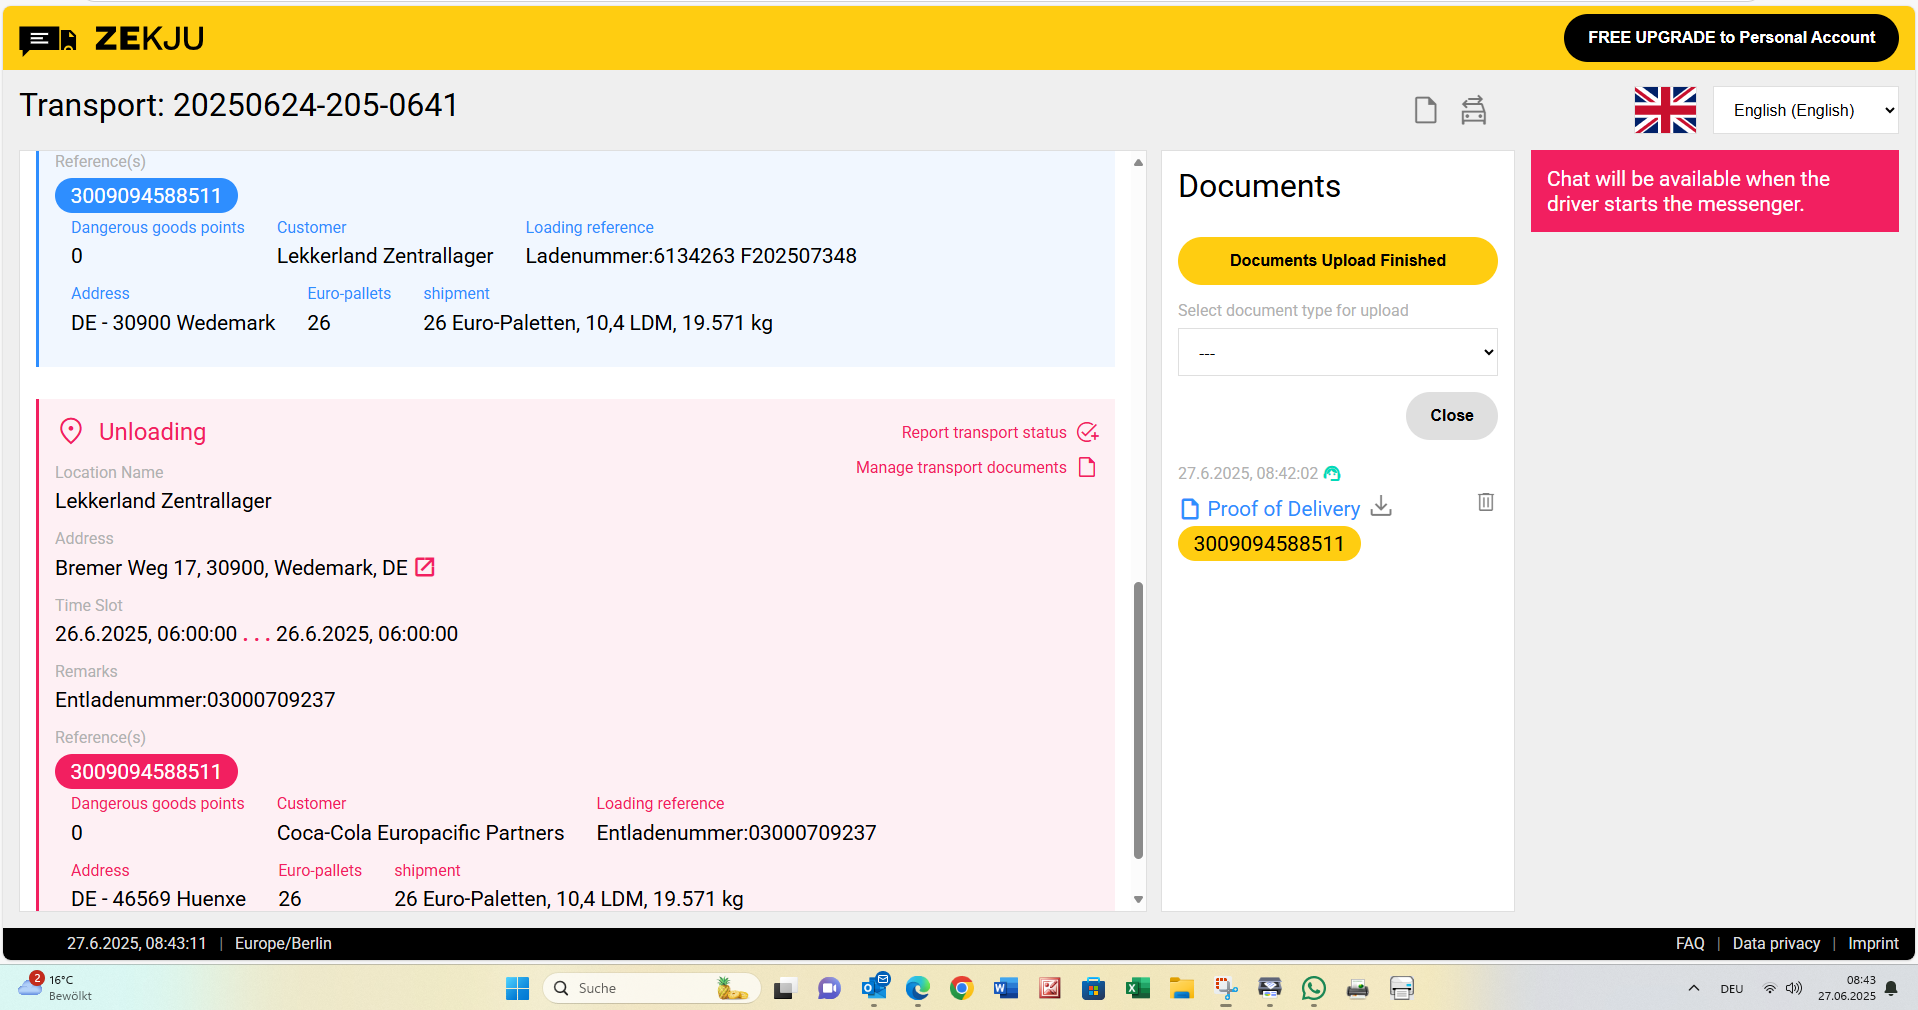Click the weather widget showing 16°C
1918x1010 pixels.
click(56, 987)
